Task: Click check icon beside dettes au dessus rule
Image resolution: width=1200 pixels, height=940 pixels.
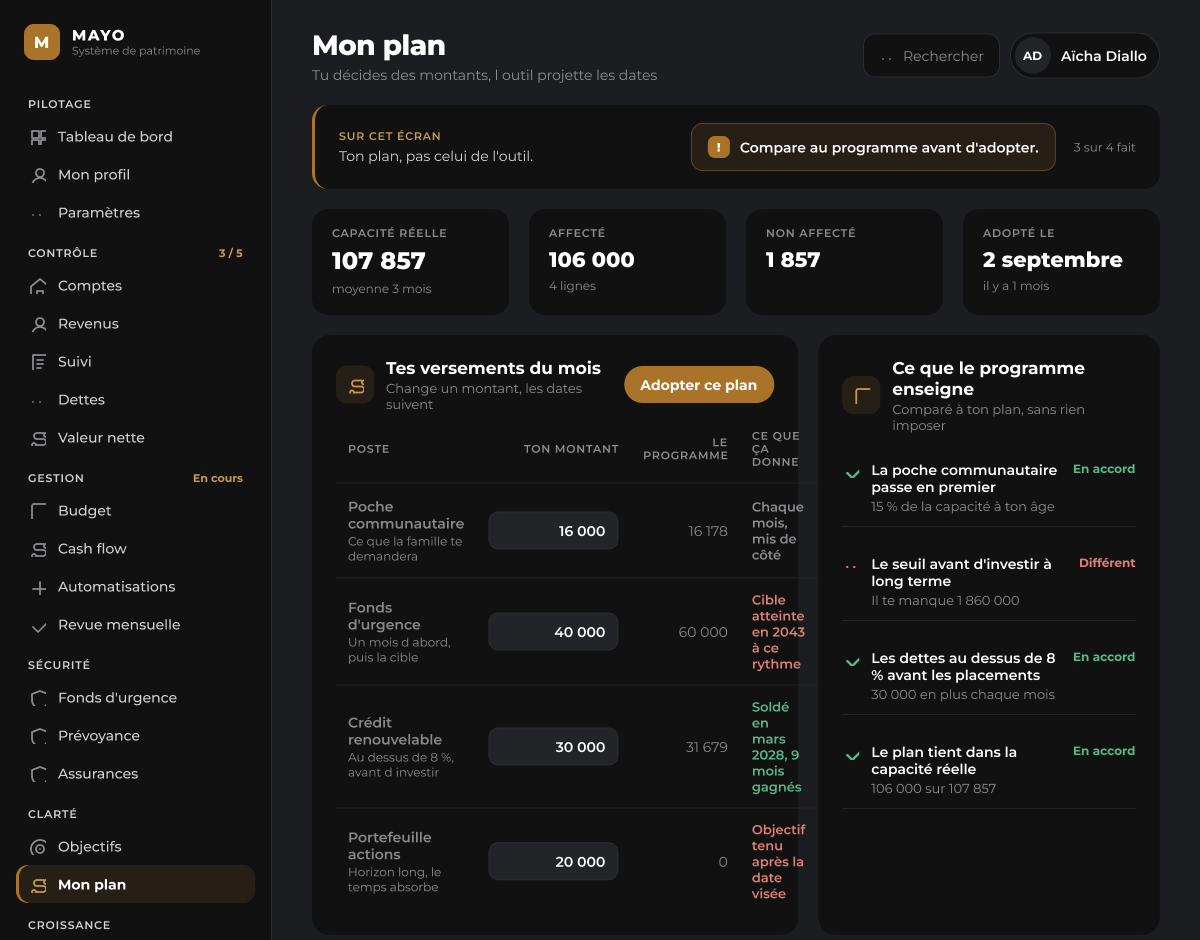Action: 852,661
